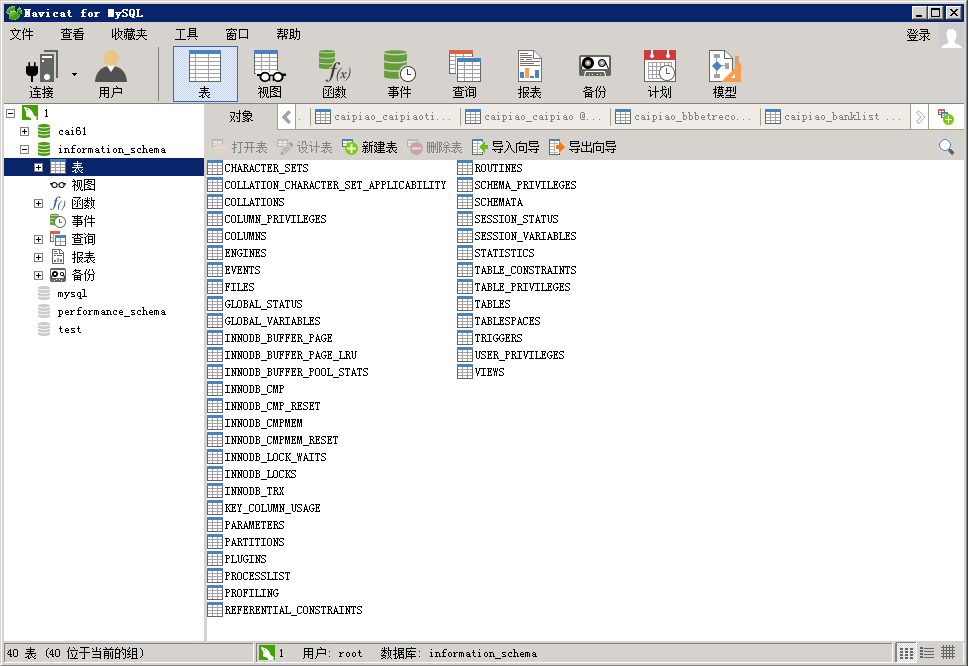Click the 连接 (Connection) toolbar icon

coord(41,74)
